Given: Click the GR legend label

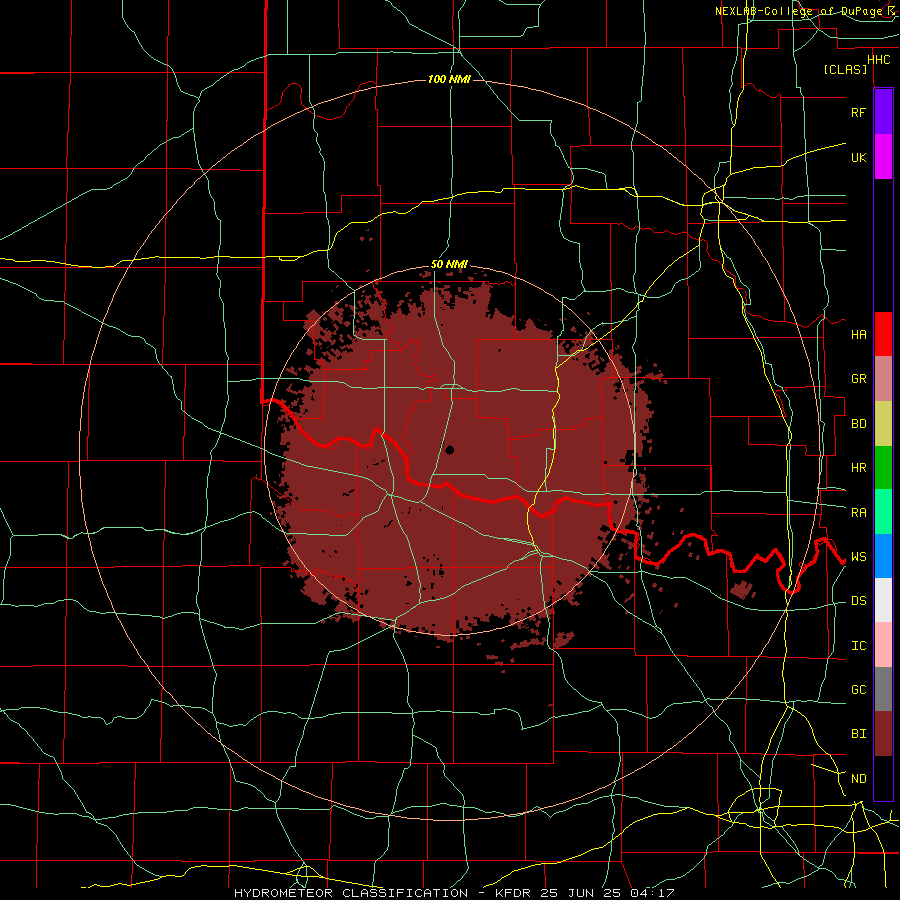Looking at the screenshot, I should (858, 379).
